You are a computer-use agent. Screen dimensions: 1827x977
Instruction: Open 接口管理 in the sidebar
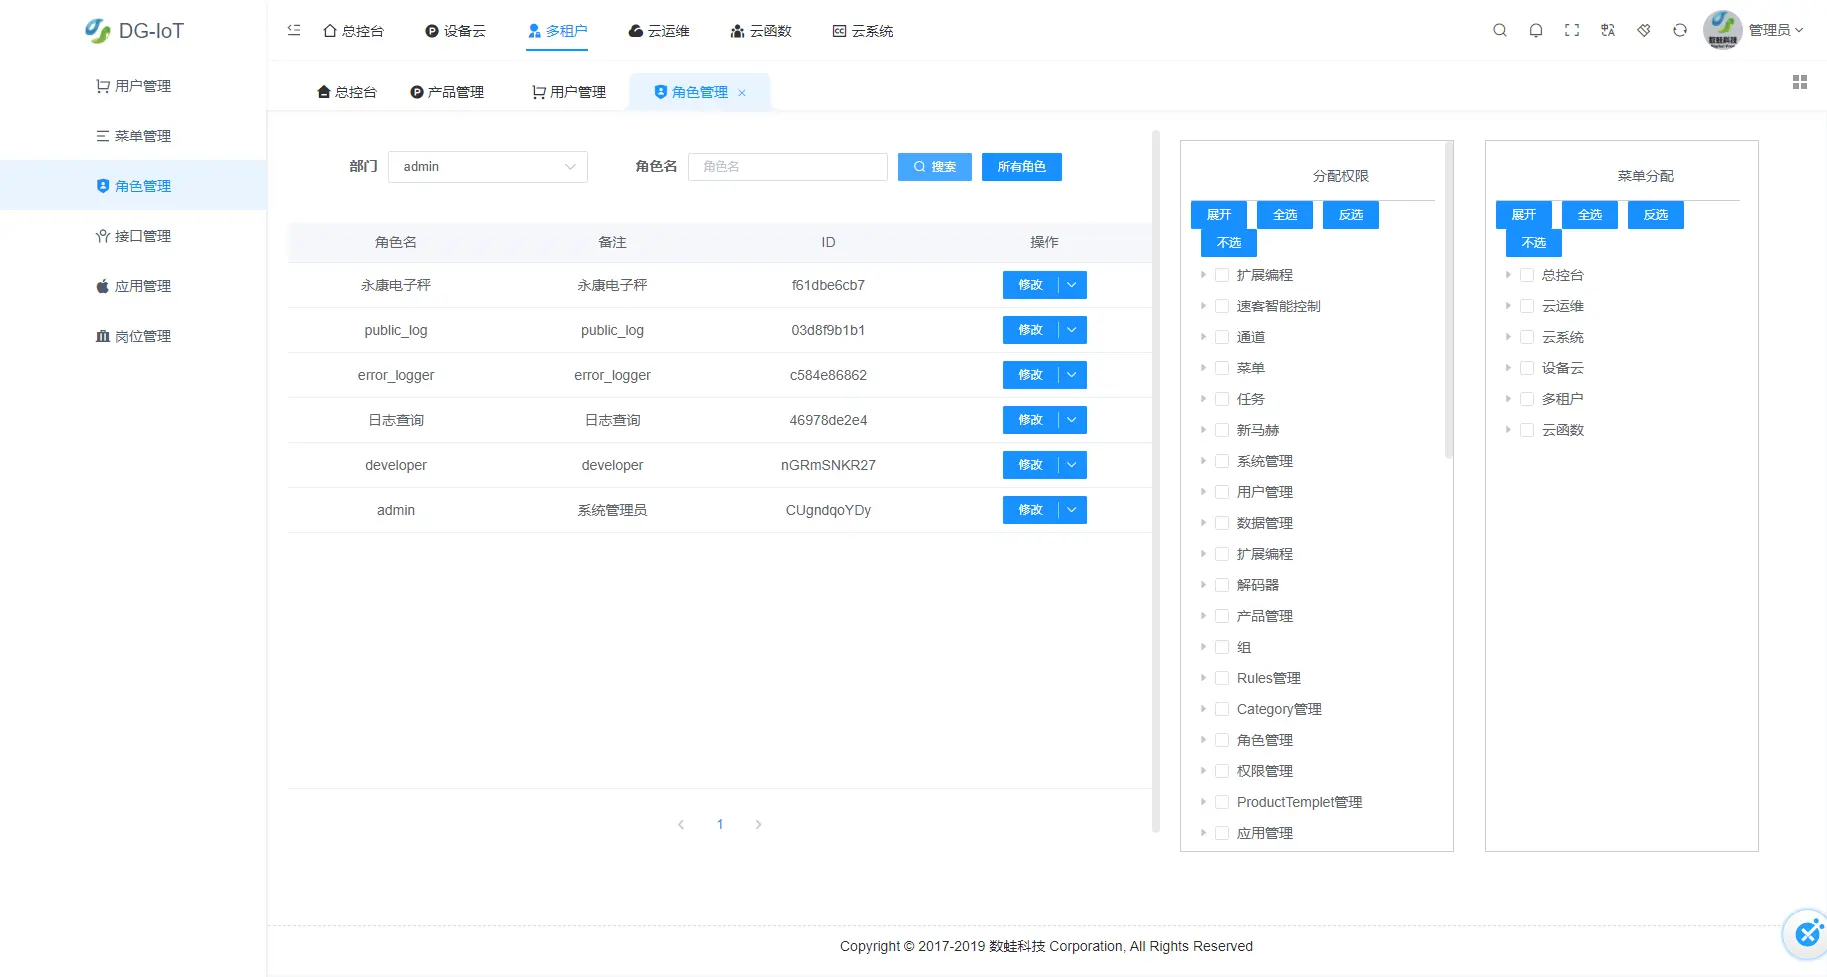click(x=143, y=235)
